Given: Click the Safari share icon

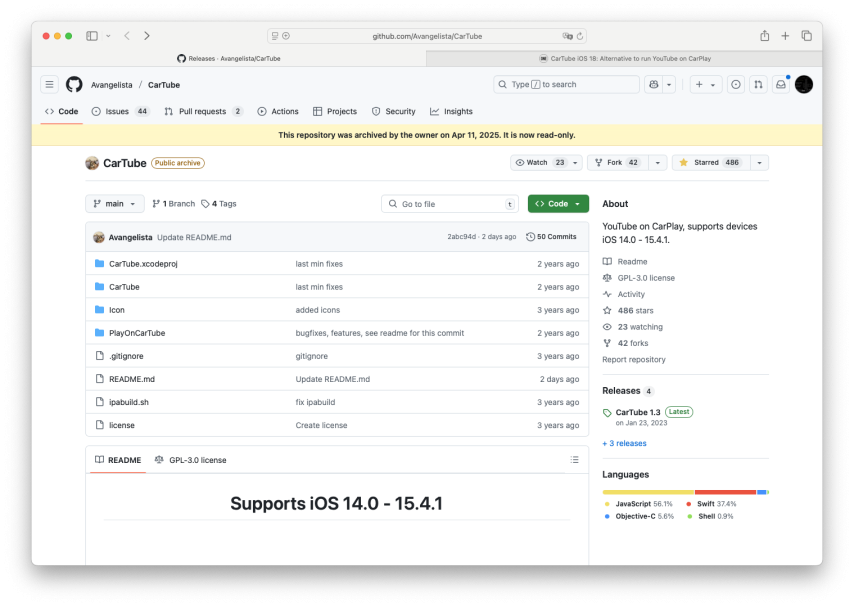Looking at the screenshot, I should pyautogui.click(x=765, y=36).
